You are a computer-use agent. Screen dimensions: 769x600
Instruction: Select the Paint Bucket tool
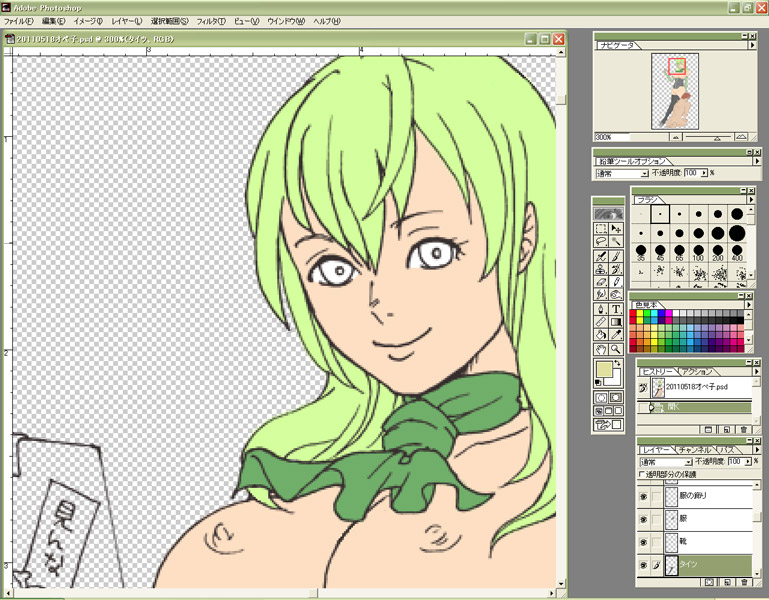pyautogui.click(x=601, y=335)
